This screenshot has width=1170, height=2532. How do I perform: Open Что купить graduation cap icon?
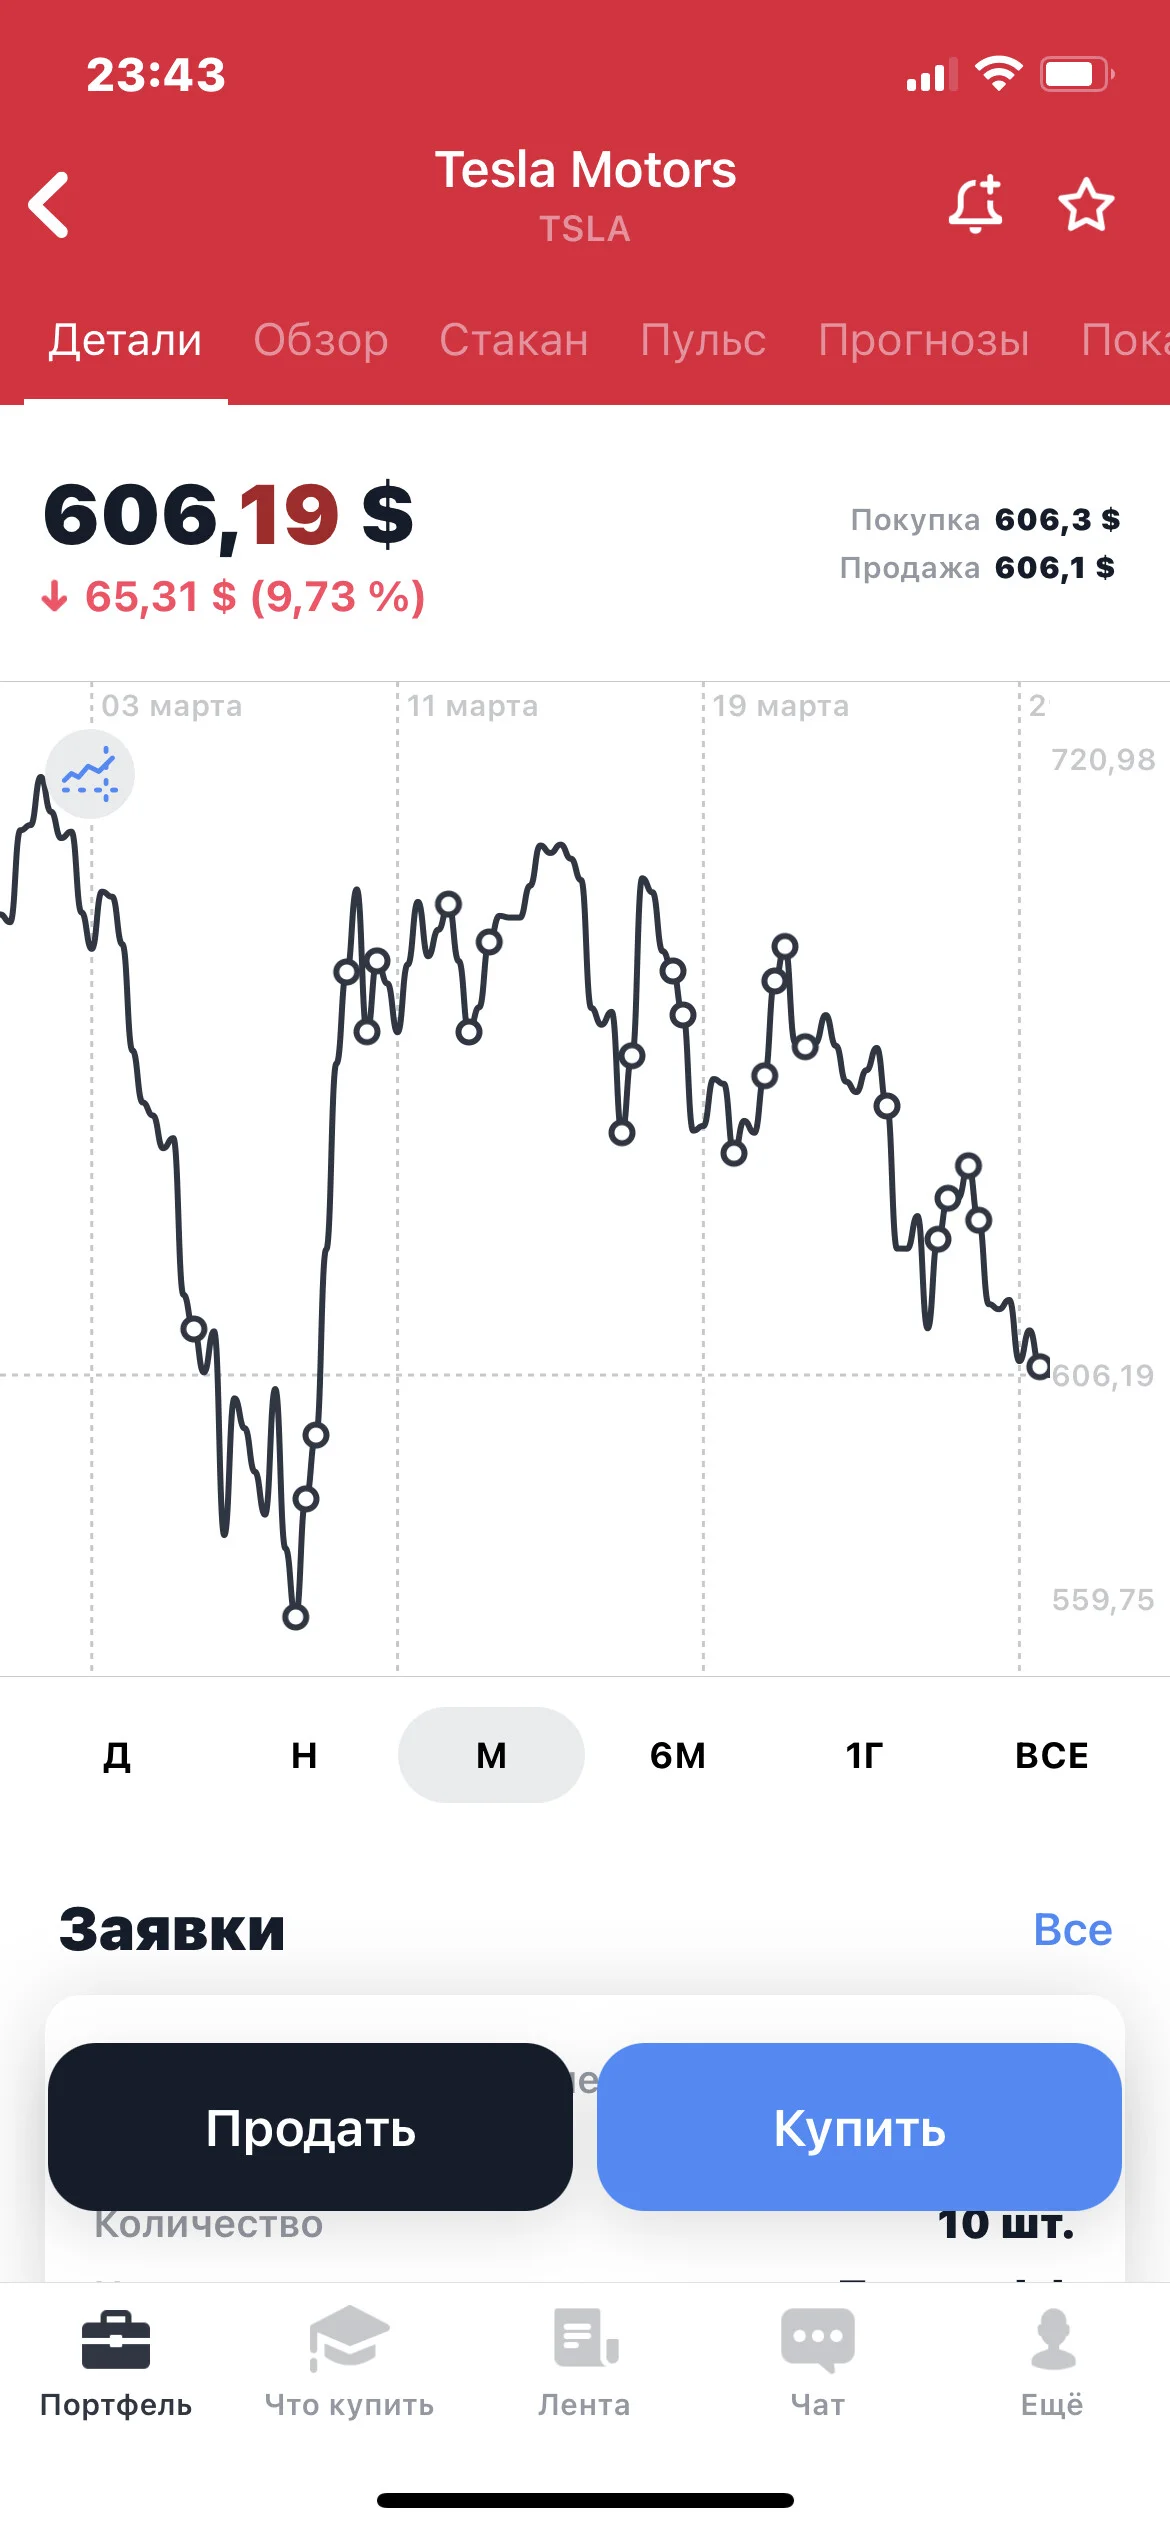tap(349, 2338)
